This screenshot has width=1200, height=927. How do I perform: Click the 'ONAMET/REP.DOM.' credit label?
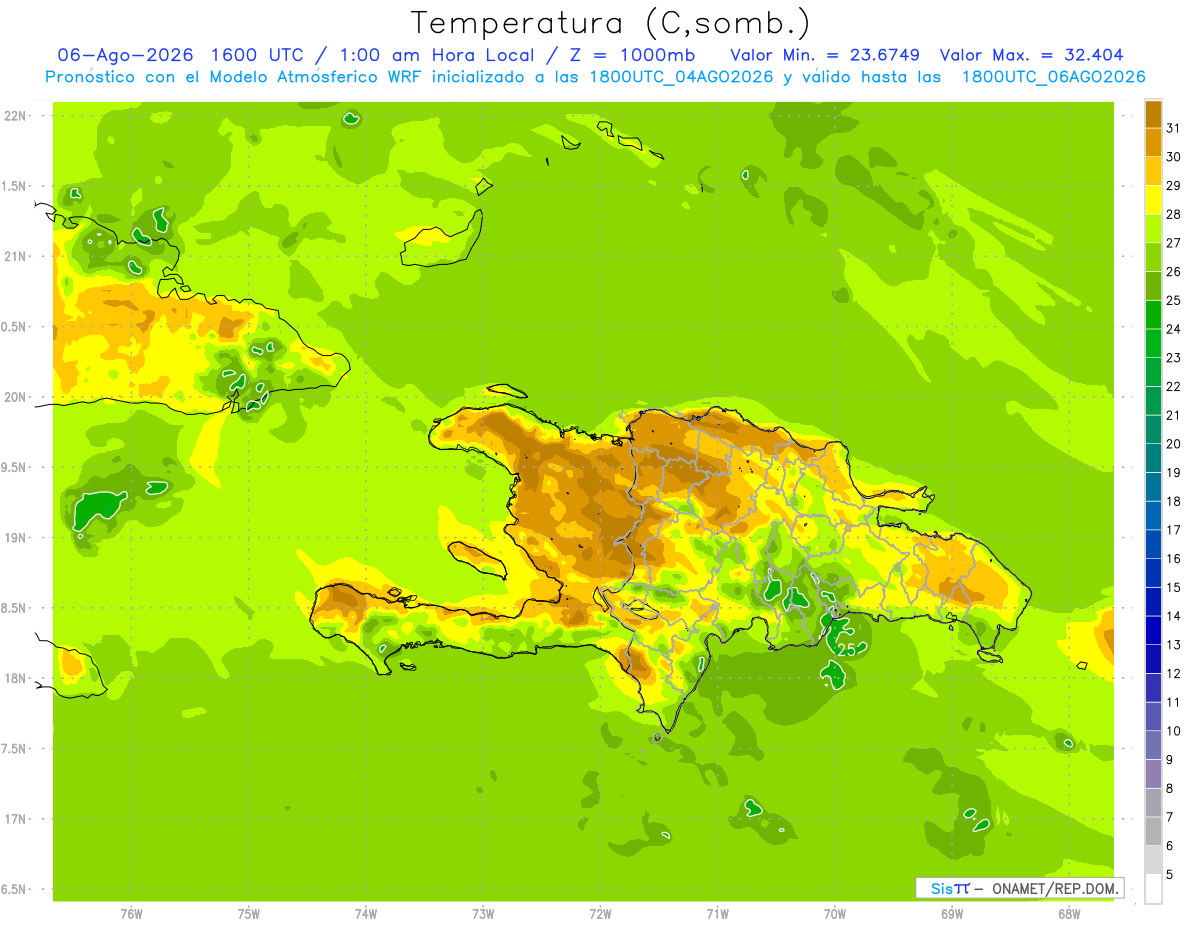point(1055,888)
